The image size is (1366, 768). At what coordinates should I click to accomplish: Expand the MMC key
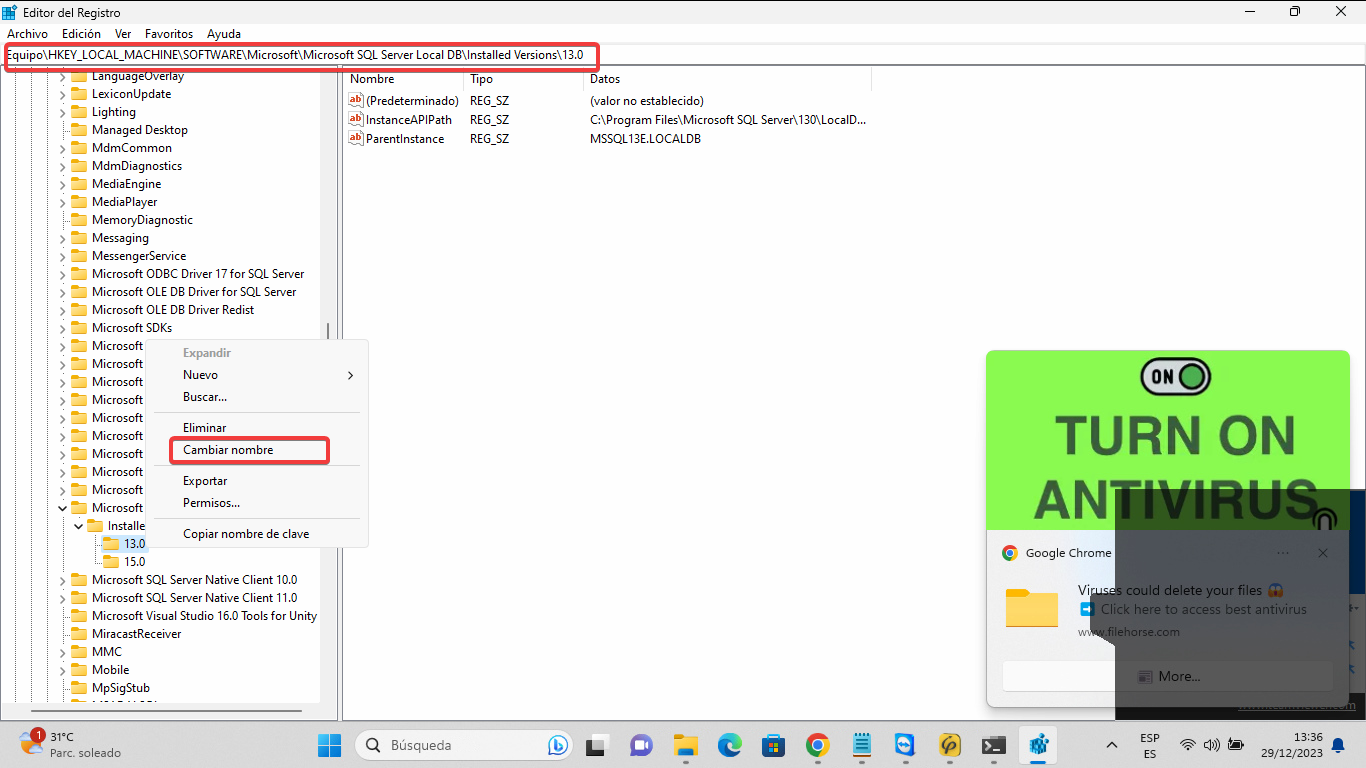62,652
